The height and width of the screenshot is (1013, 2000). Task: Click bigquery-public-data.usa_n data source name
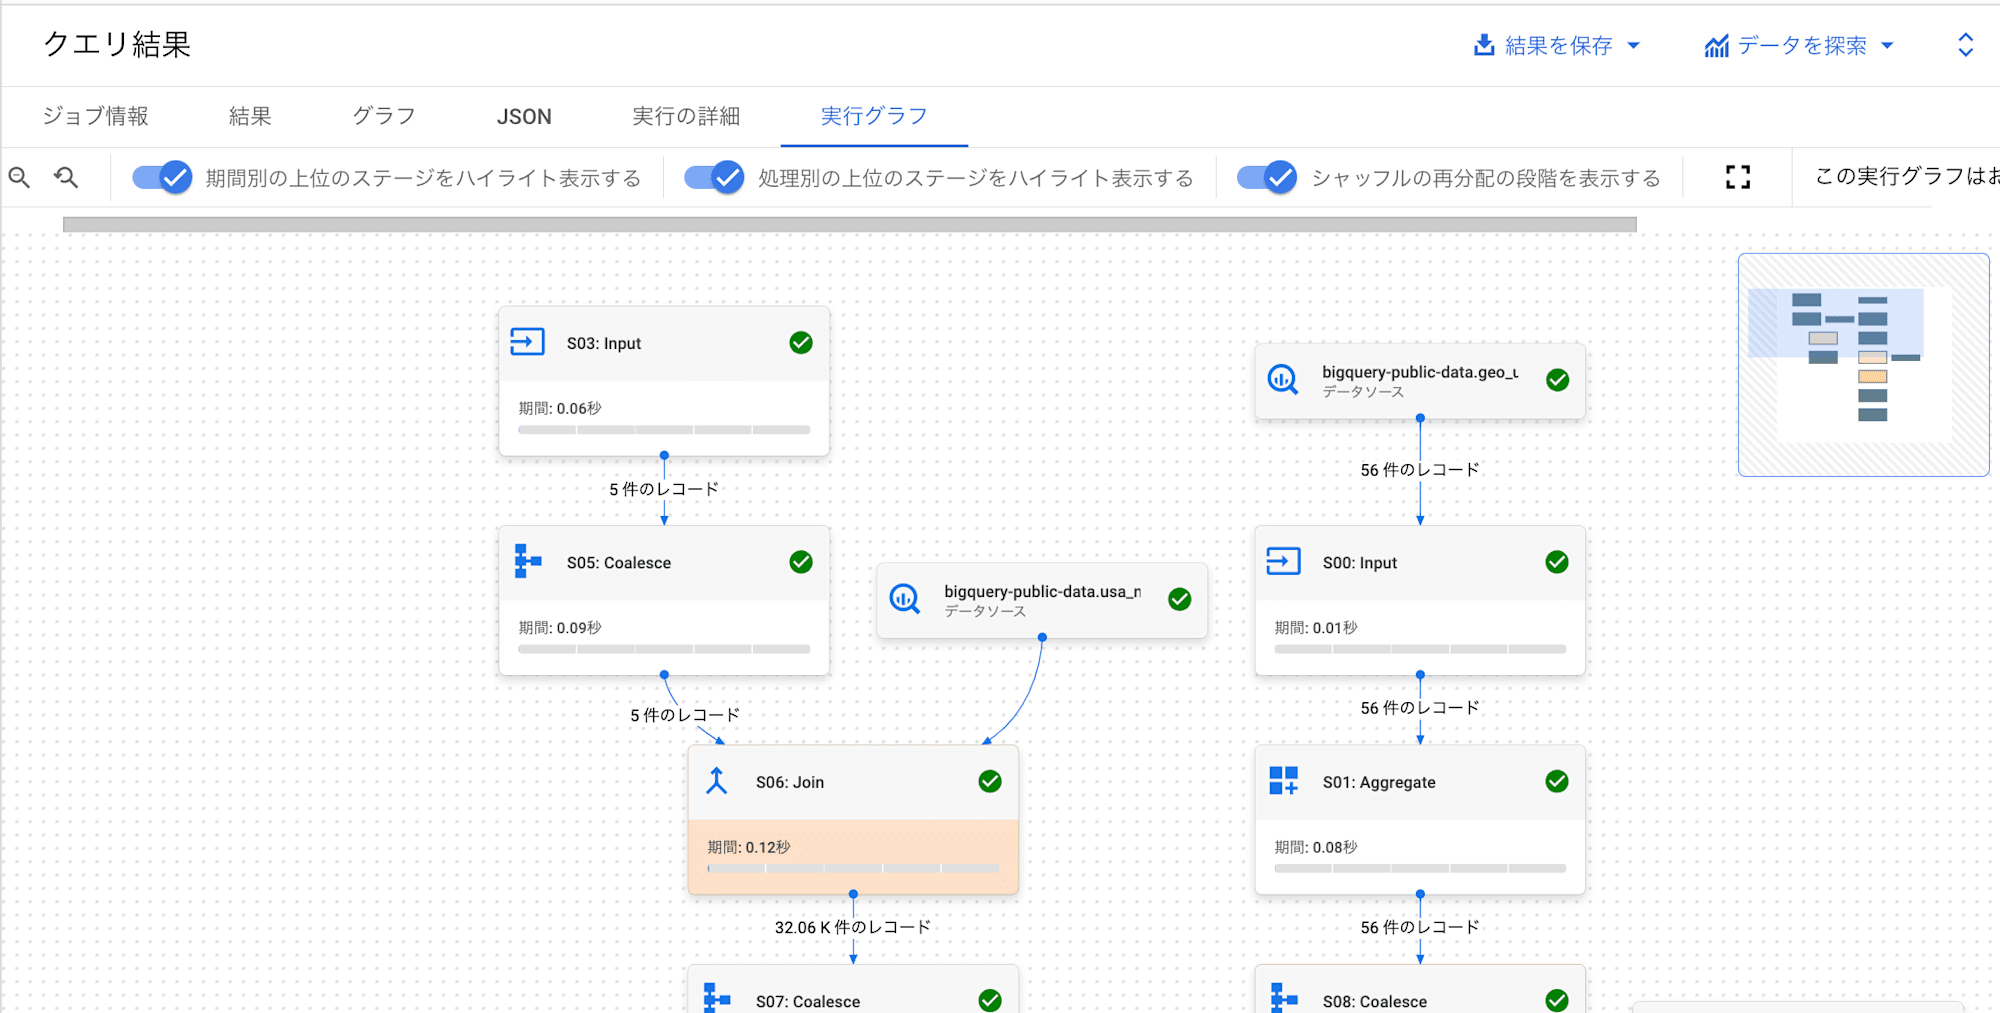click(x=1043, y=592)
